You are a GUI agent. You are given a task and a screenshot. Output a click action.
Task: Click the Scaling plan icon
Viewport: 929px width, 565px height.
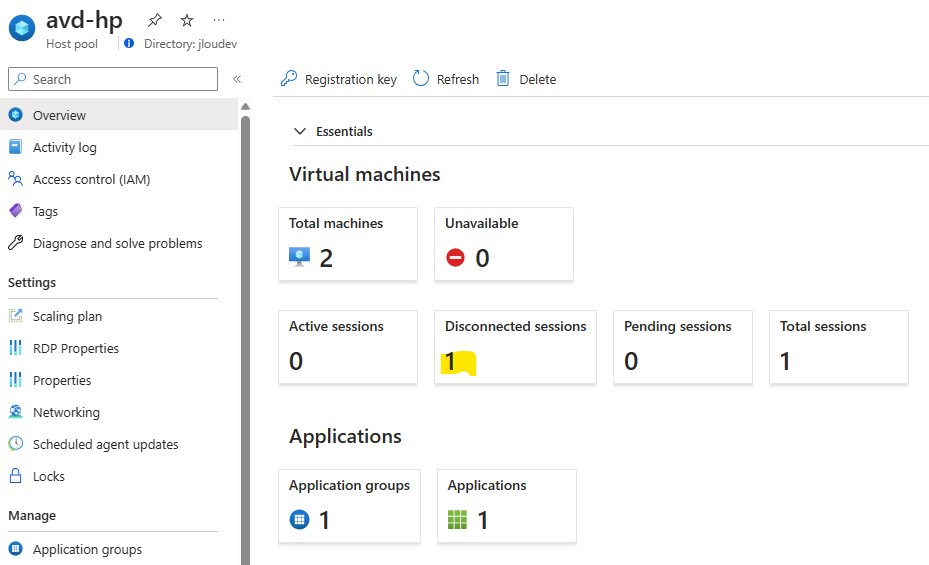coord(15,316)
